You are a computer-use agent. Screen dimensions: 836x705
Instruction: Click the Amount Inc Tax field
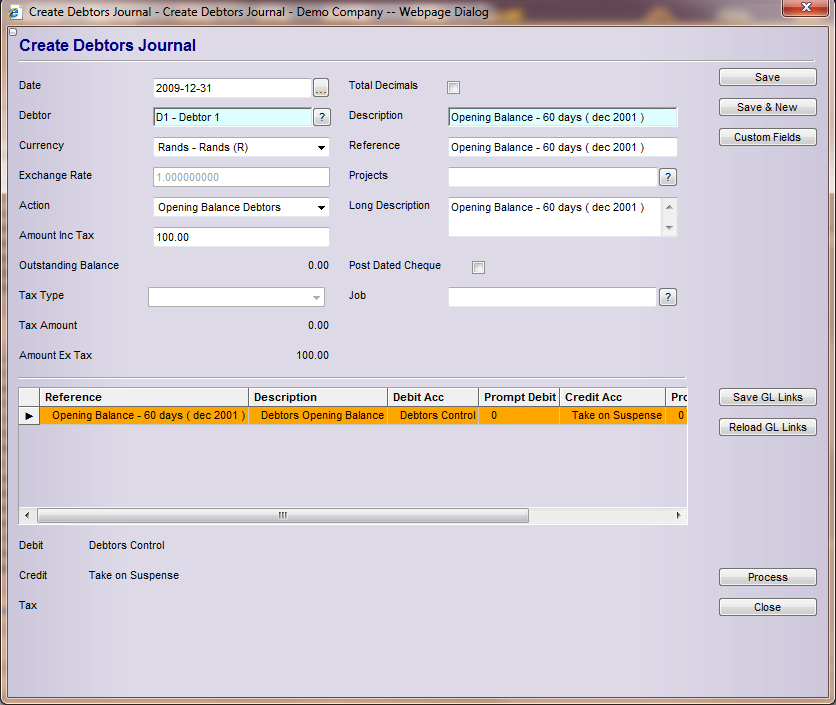point(241,237)
